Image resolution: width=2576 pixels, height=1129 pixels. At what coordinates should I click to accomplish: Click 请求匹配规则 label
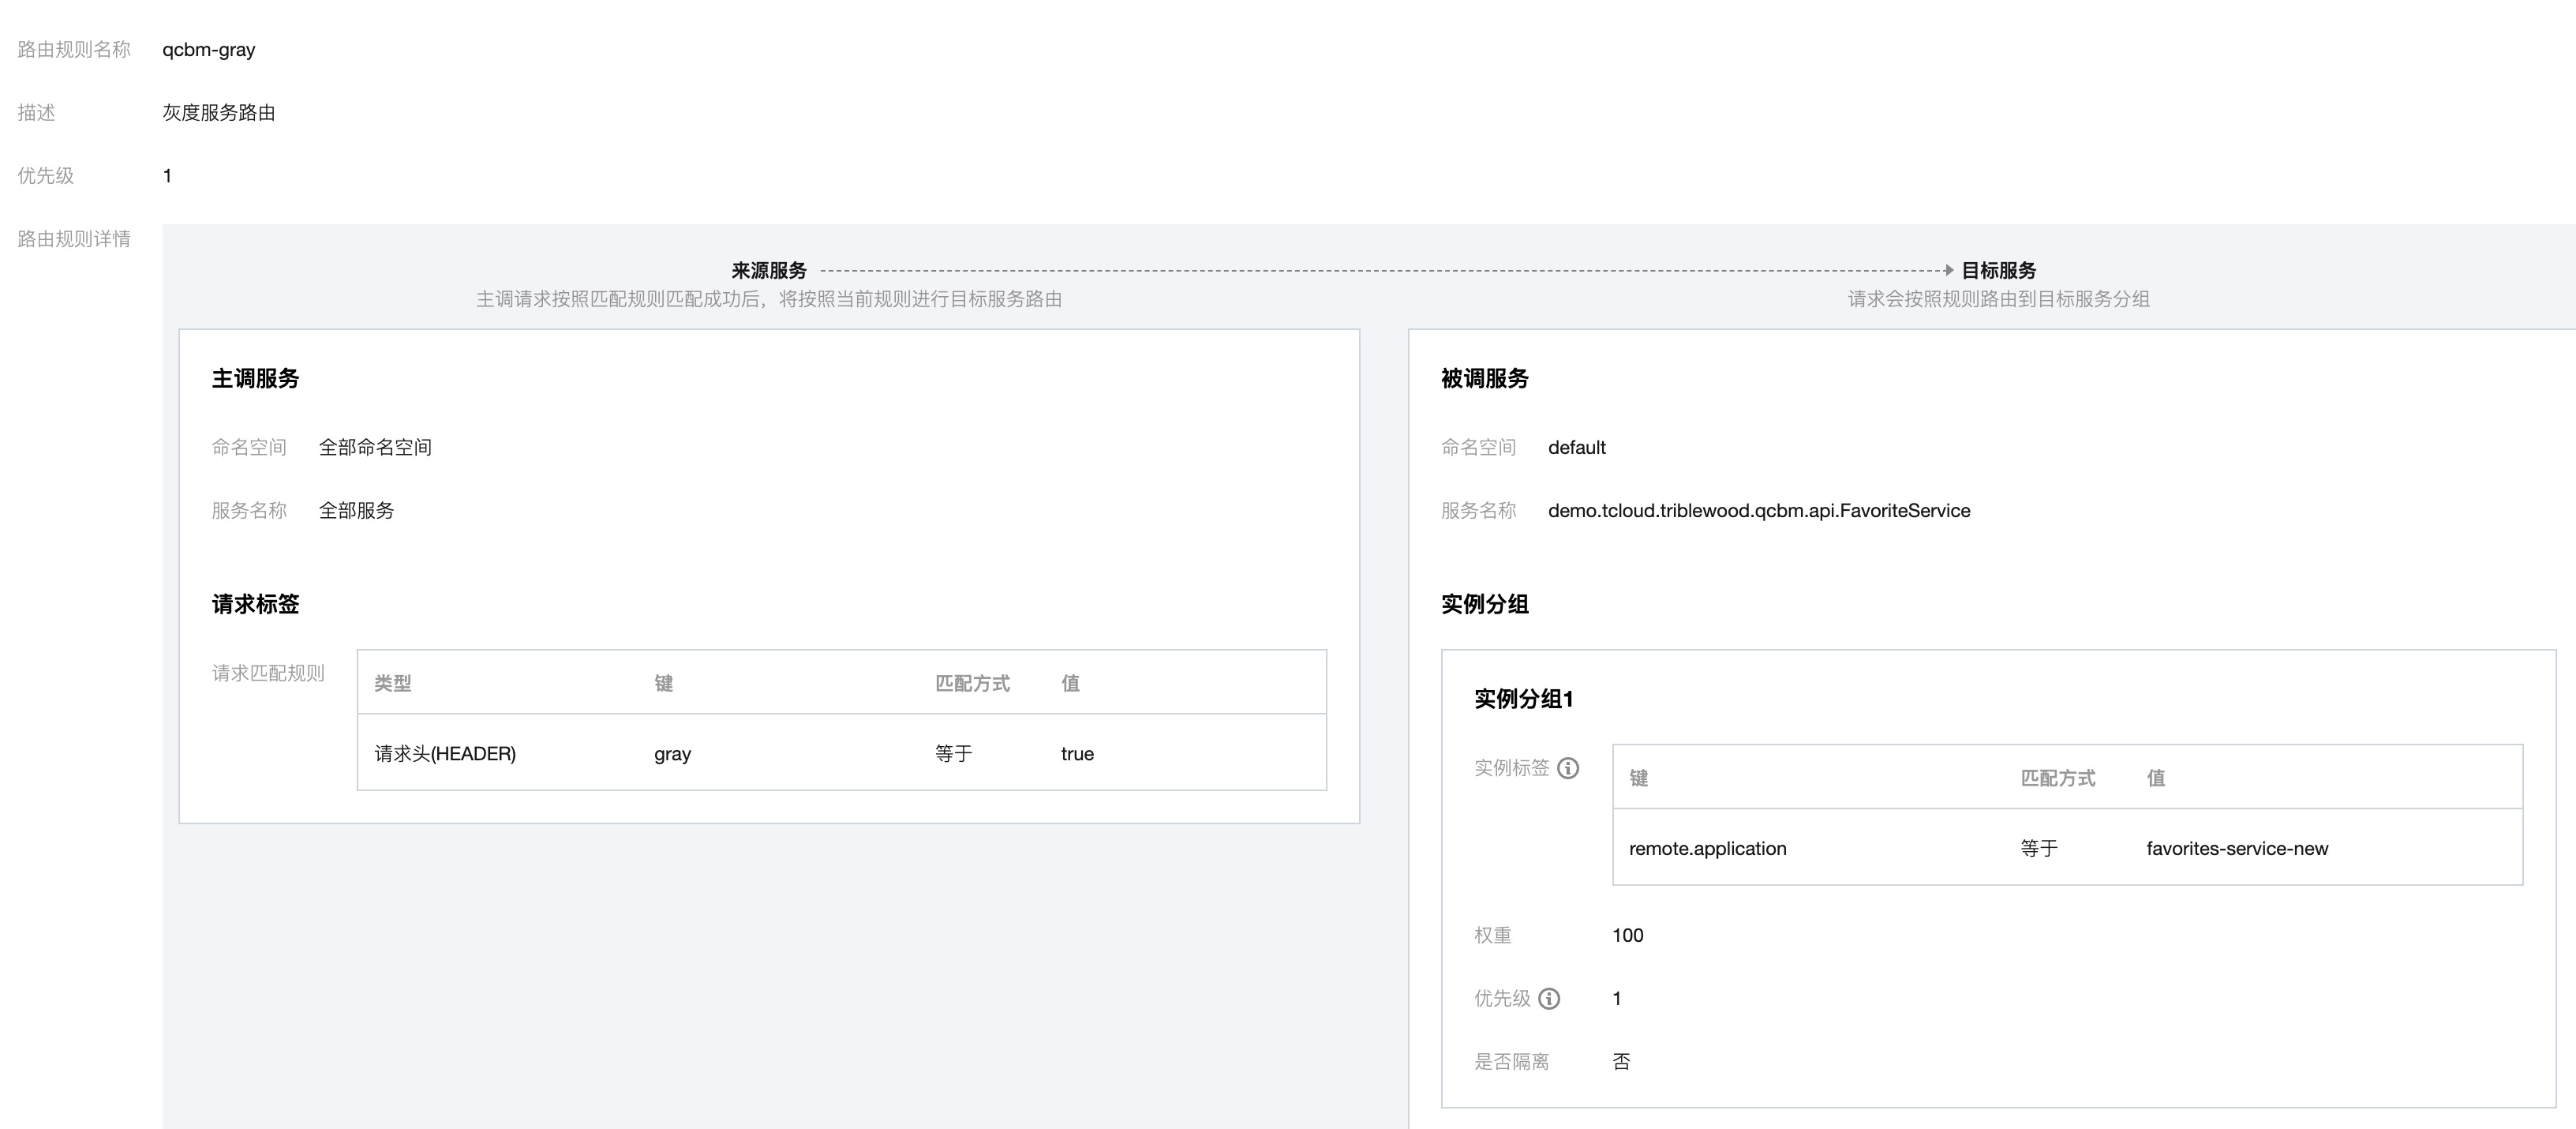268,673
